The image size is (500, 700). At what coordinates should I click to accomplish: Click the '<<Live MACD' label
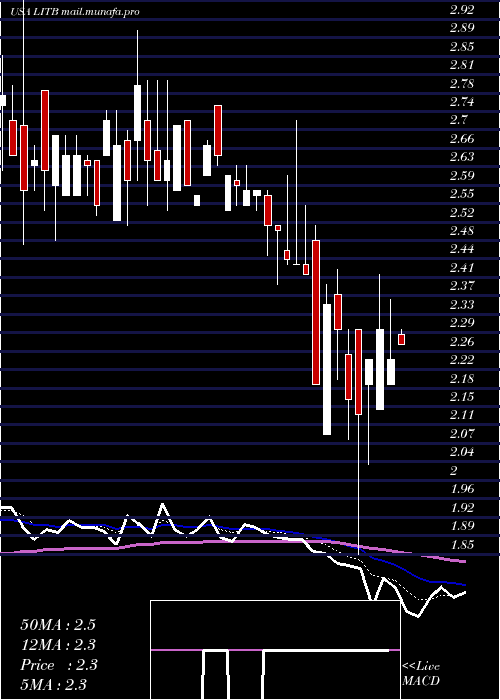(421, 674)
